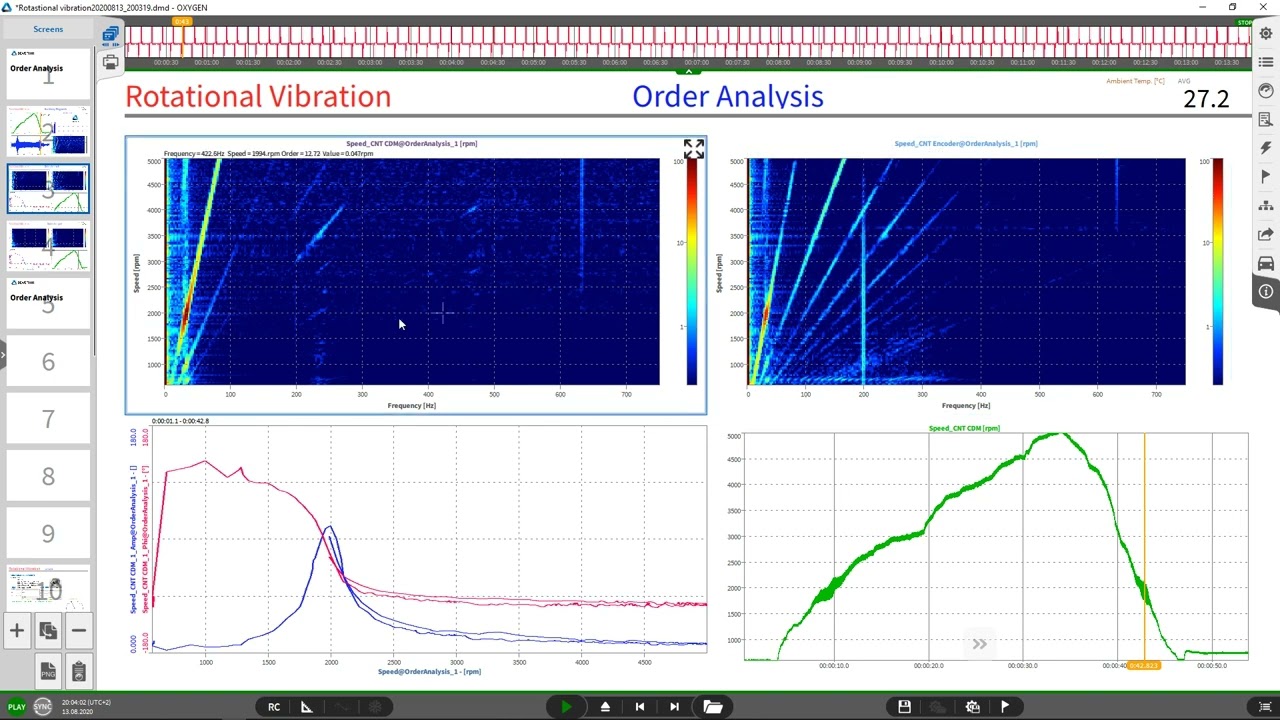Viewport: 1280px width, 720px height.
Task: Select screen thumbnail 5 Order Analysis
Action: [x=48, y=303]
